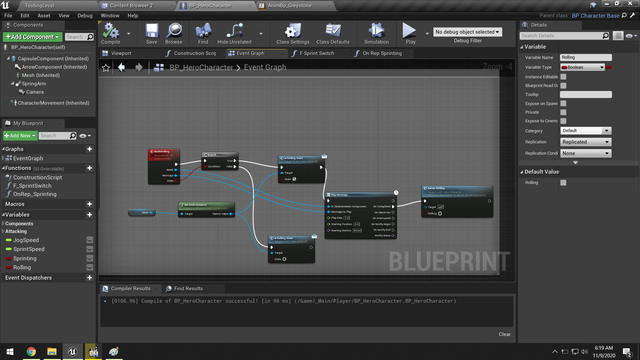Click the Tooltip text field
This screenshot has height=360, width=640.
coord(586,95)
